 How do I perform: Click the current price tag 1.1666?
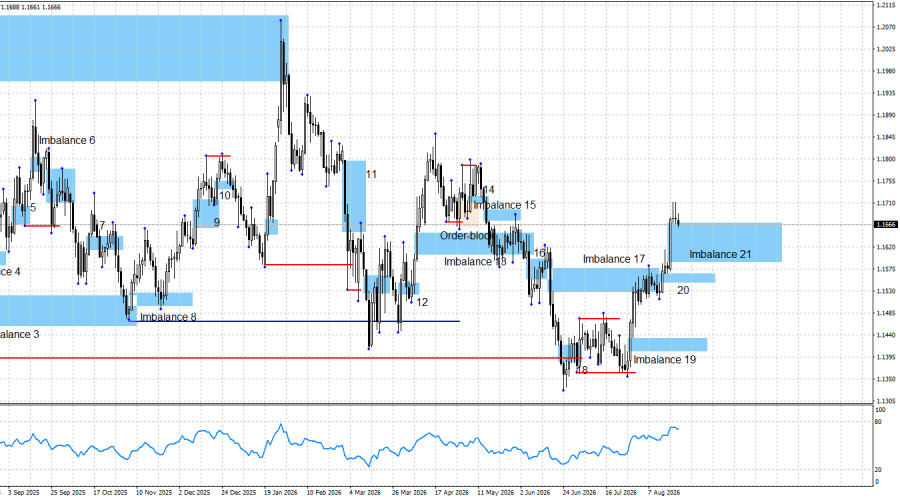886,224
